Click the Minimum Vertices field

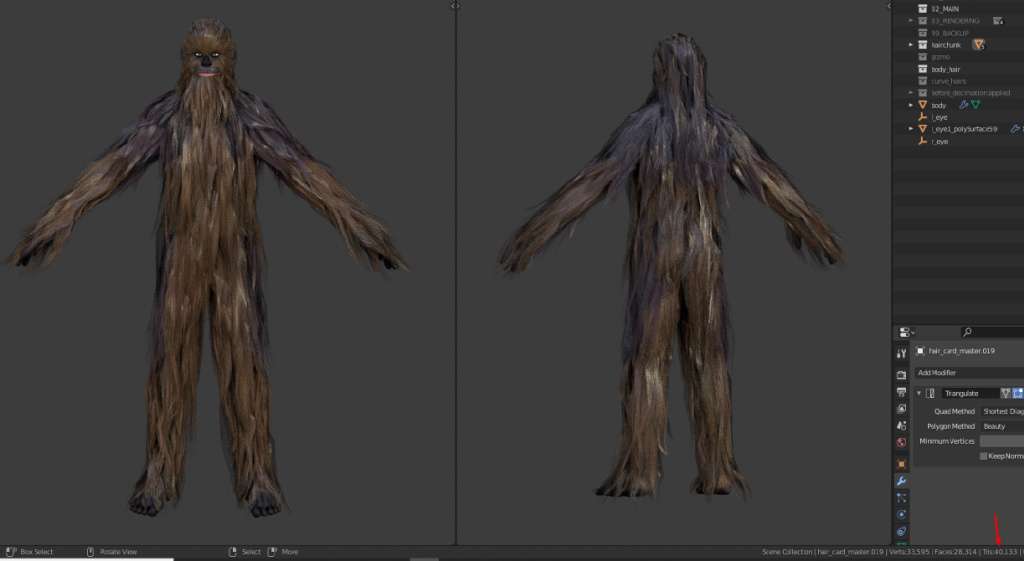point(1002,441)
